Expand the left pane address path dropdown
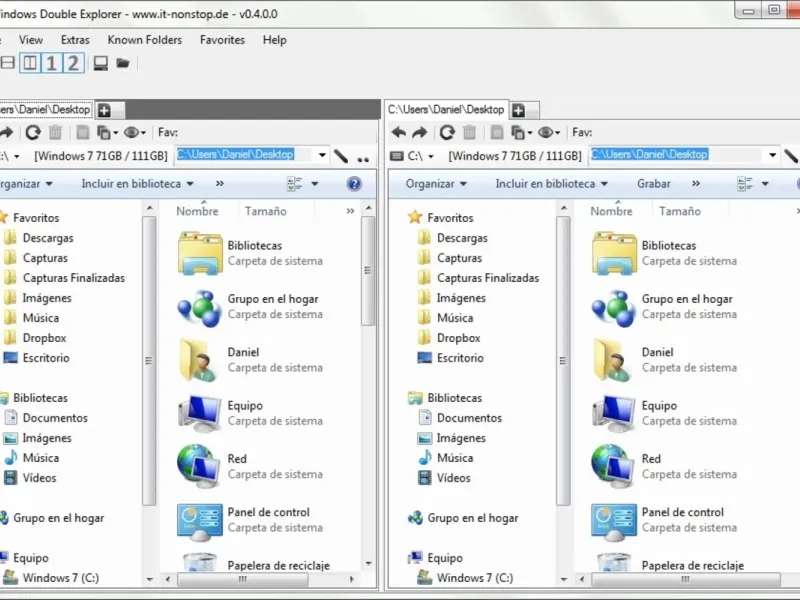 click(322, 155)
